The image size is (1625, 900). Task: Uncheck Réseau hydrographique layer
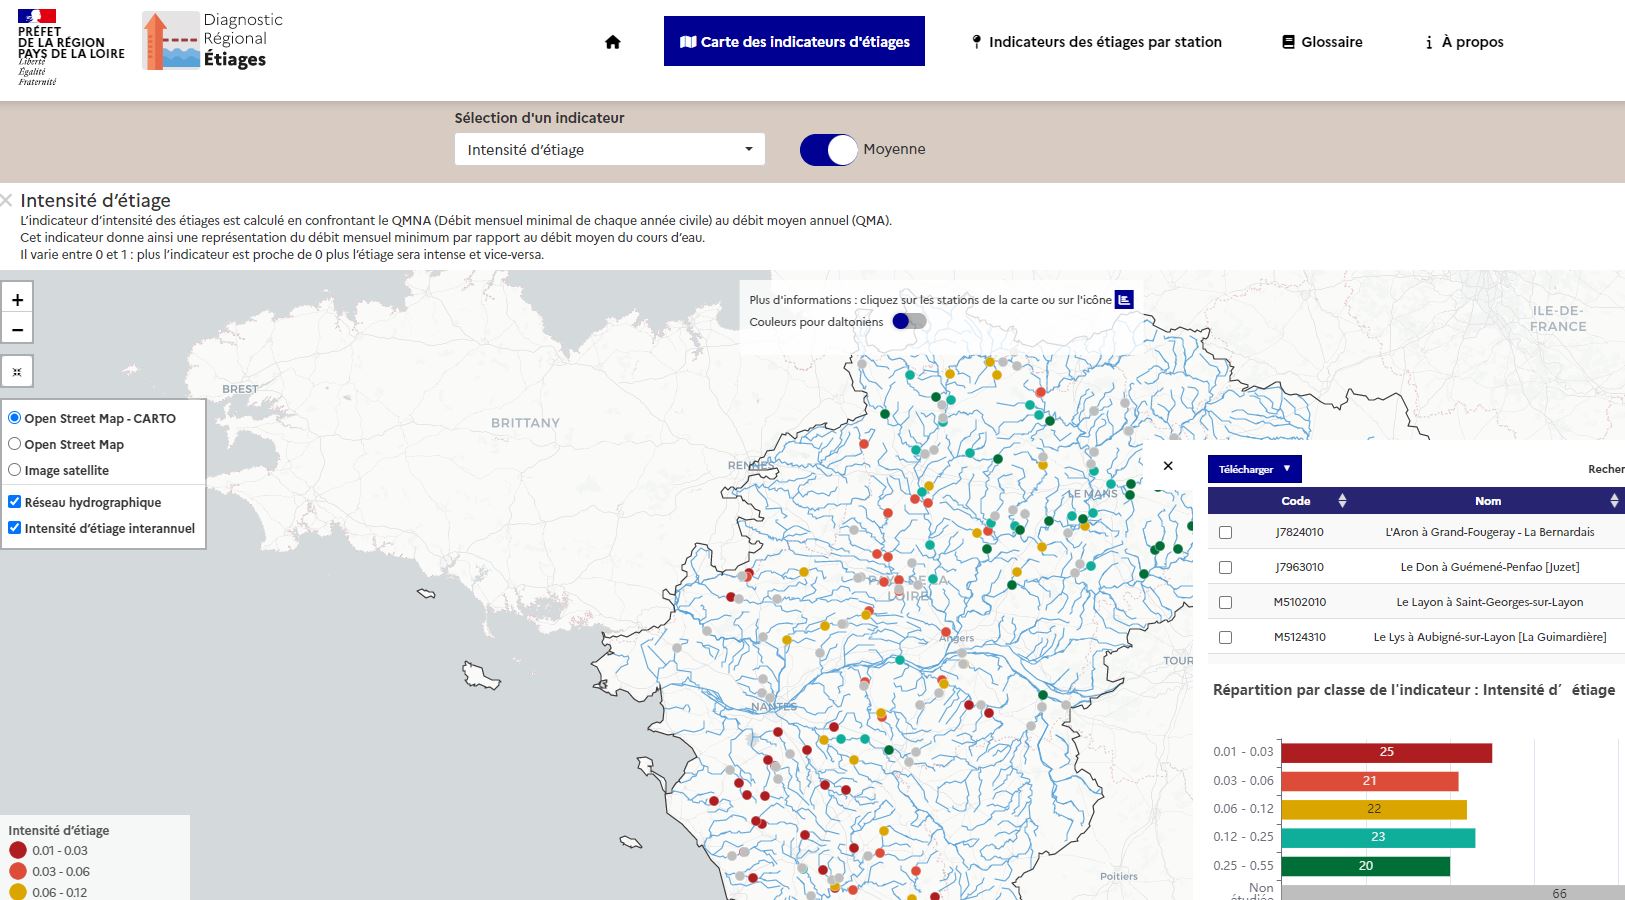click(14, 502)
